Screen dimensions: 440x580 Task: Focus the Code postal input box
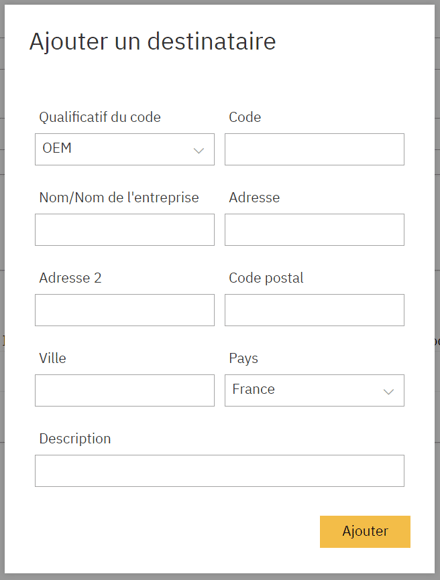click(314, 310)
